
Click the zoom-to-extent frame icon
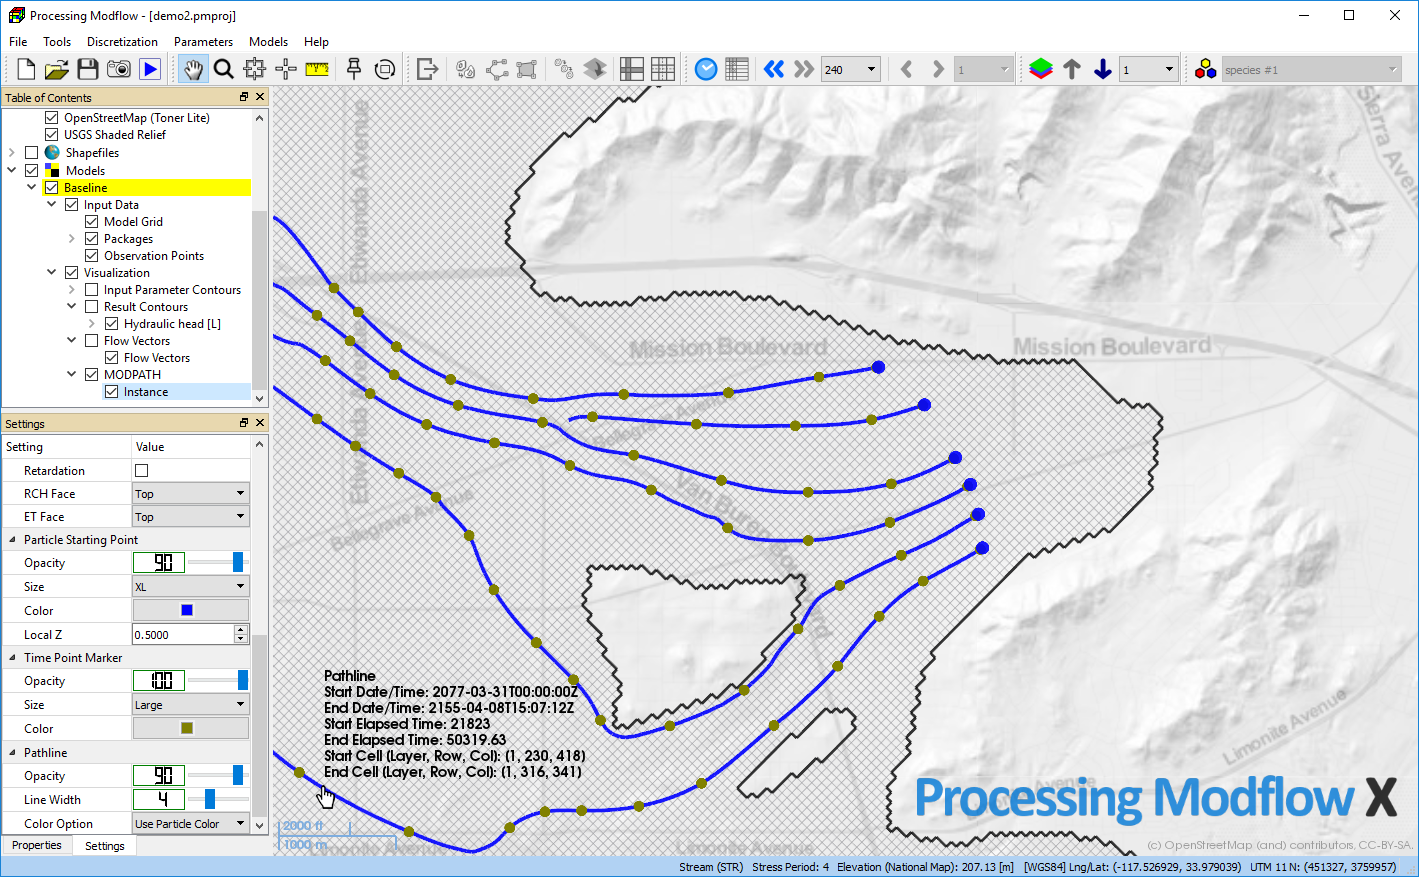[255, 69]
